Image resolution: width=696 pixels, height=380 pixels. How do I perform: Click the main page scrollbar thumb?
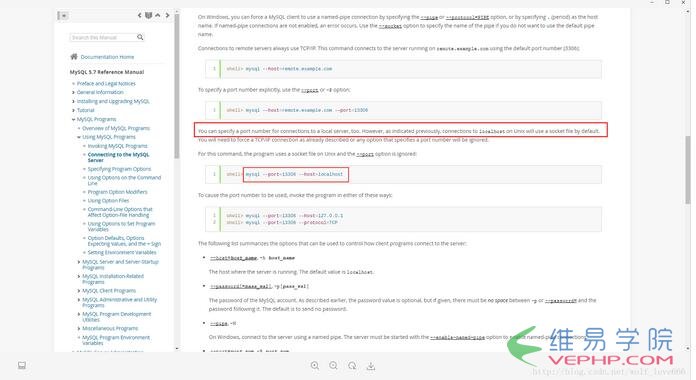688,169
